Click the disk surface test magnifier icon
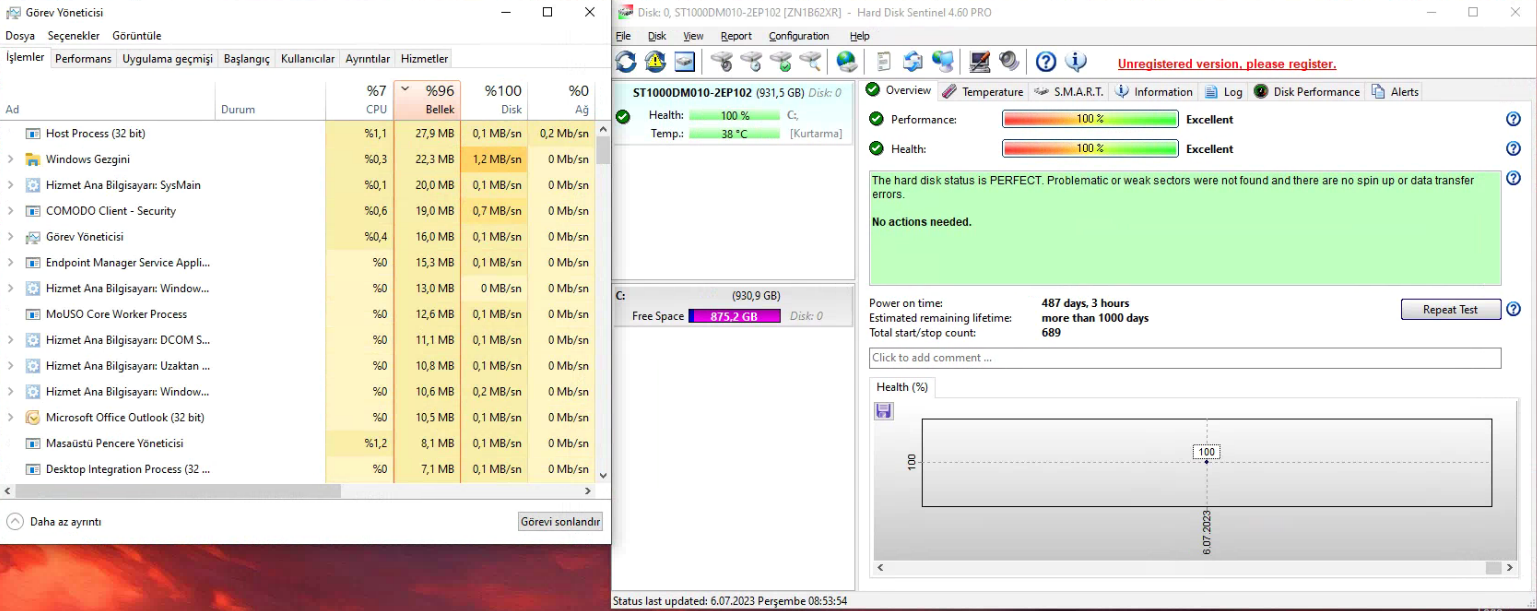This screenshot has height=611, width=1537. pyautogui.click(x=811, y=62)
